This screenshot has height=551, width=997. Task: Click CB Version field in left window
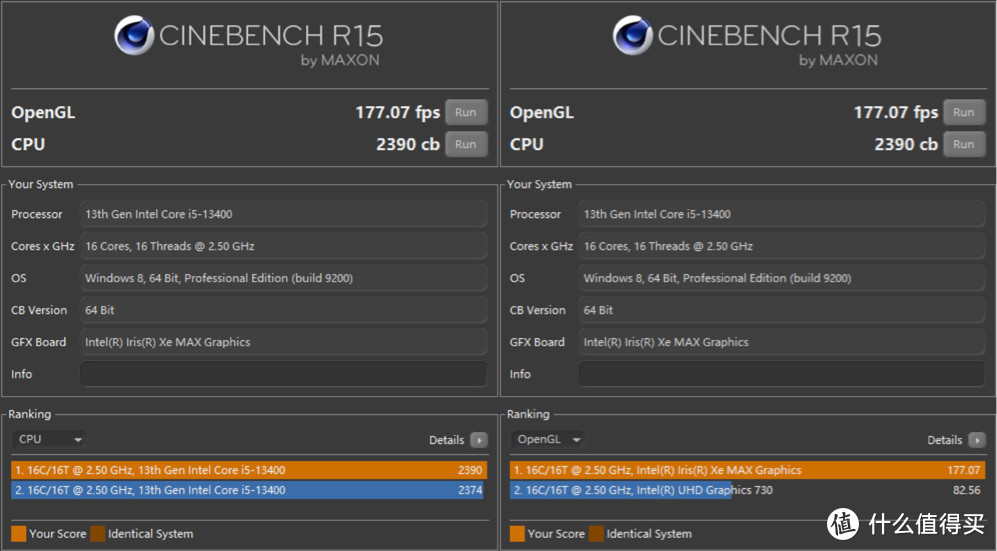coord(284,310)
